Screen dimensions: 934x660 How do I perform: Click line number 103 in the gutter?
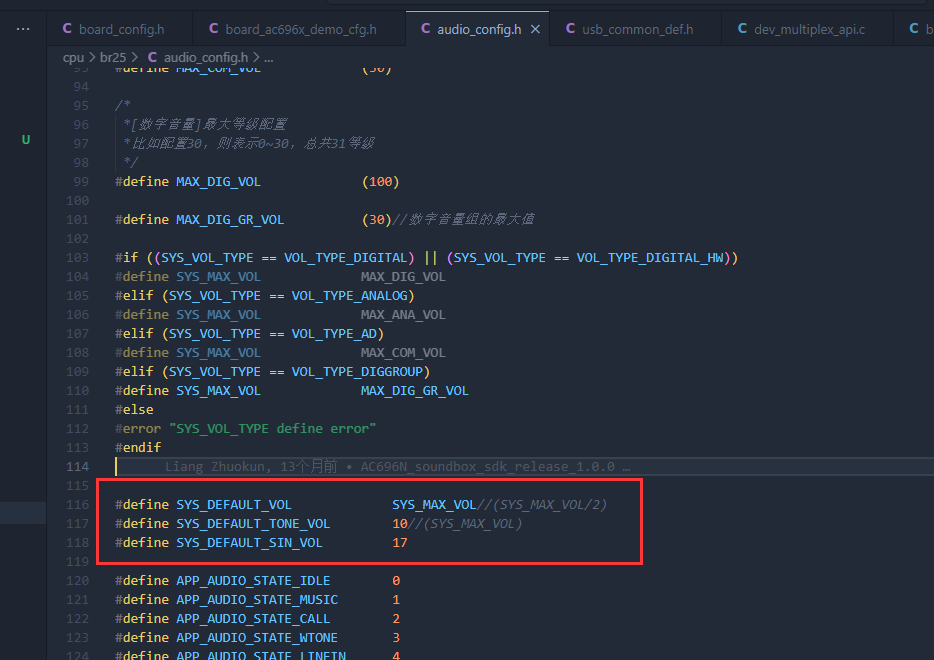click(77, 258)
